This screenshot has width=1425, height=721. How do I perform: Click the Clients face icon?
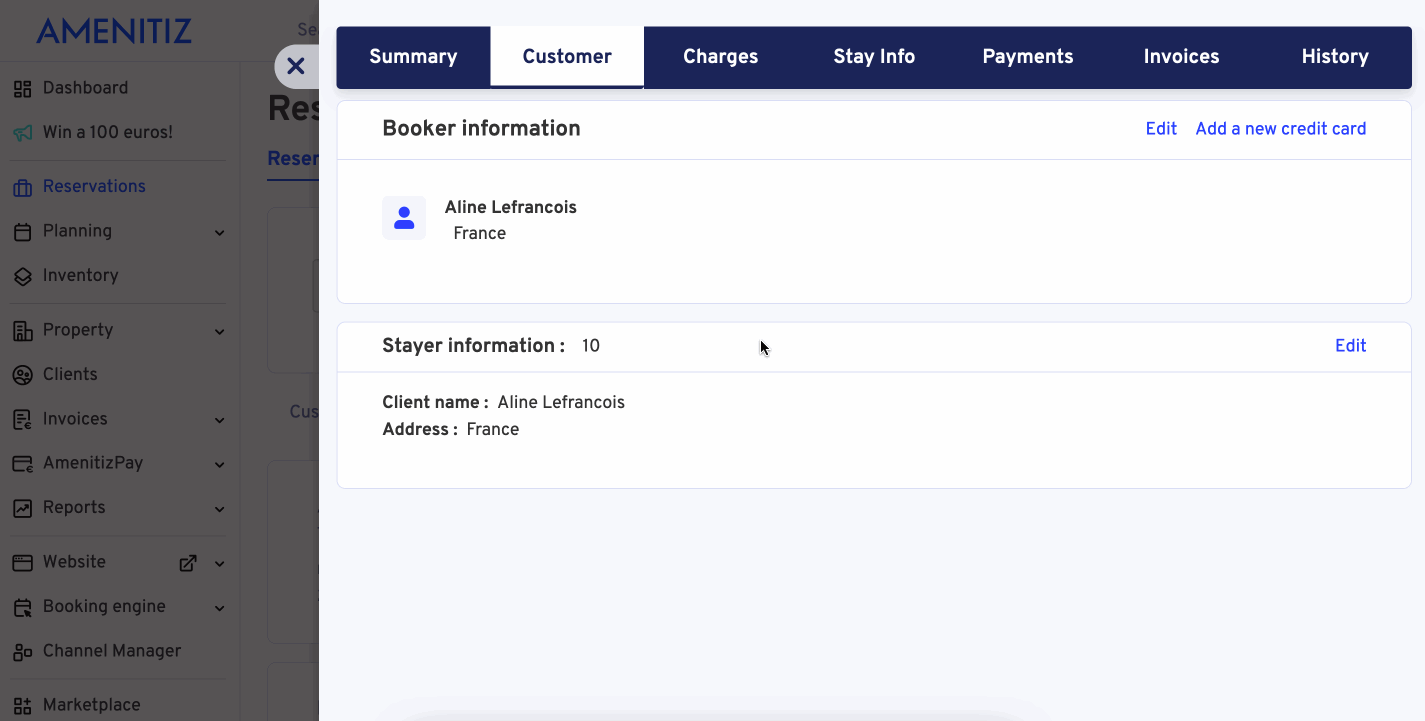22,375
